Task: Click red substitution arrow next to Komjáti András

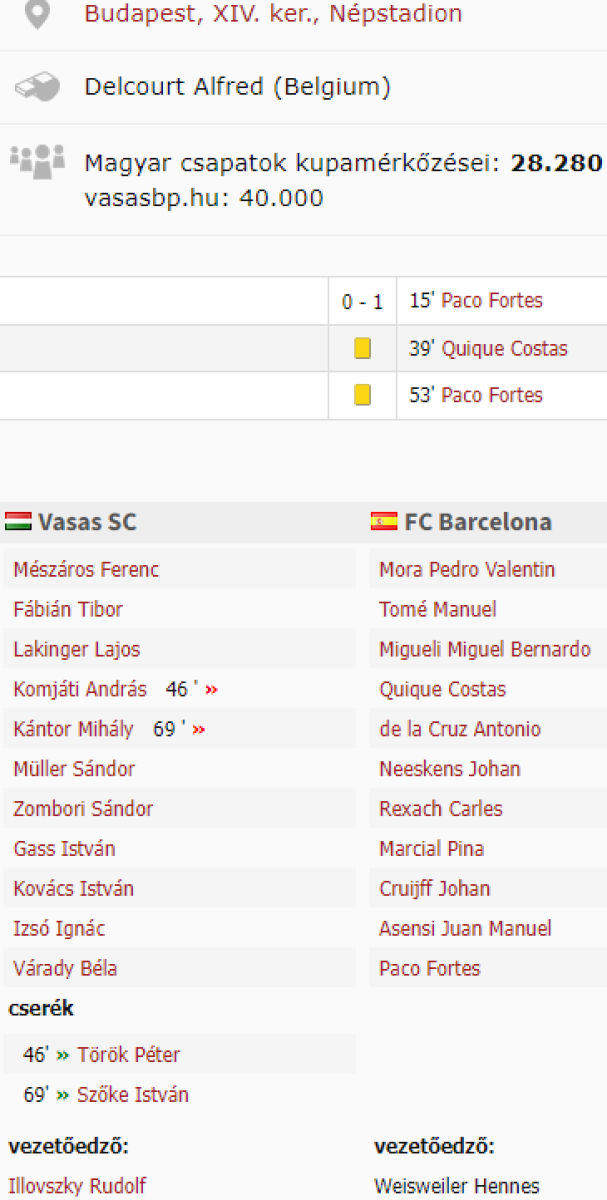Action: 211,690
